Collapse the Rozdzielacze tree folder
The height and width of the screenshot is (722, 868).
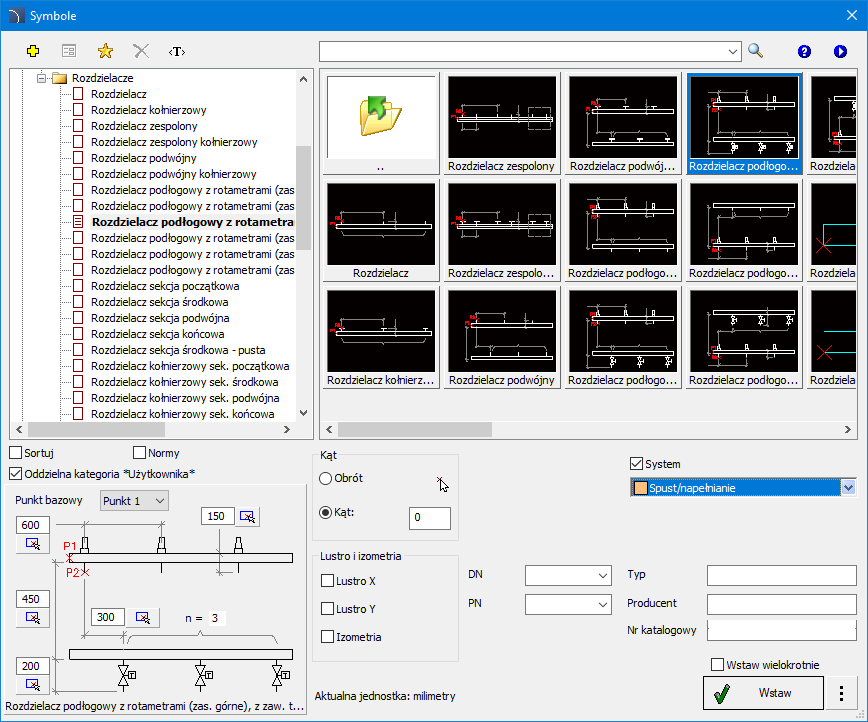tap(43, 78)
